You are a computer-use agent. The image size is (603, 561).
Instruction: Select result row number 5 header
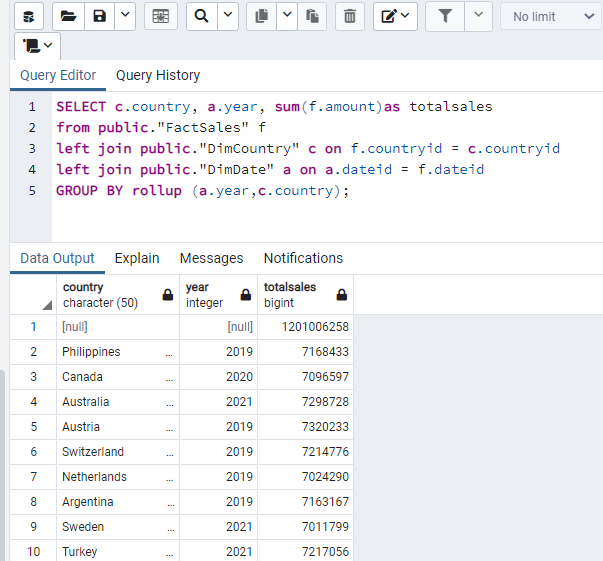[x=33, y=427]
